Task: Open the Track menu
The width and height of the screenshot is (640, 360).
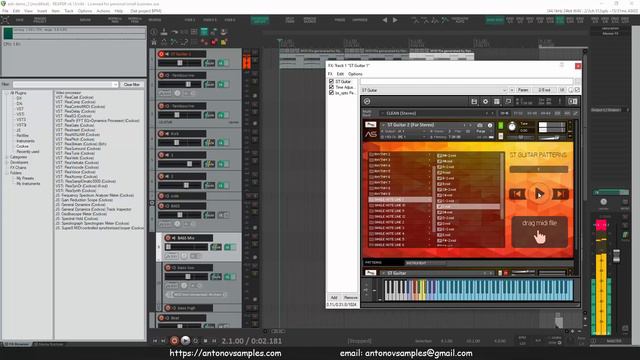Action: [69, 11]
